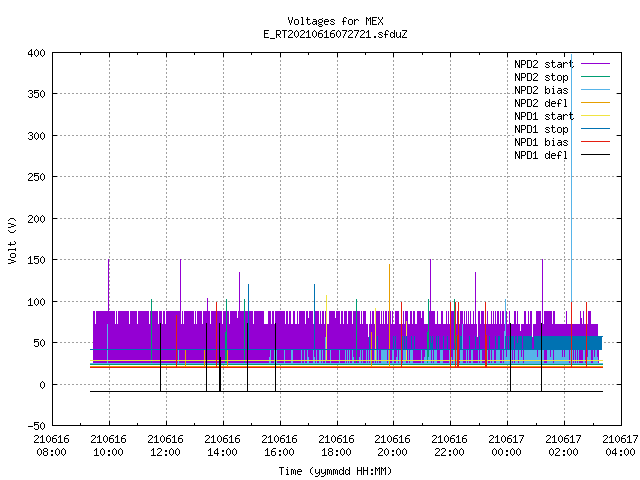Click the file name E_RT20210616072721.sfduZ
This screenshot has height=480, width=640.
point(335,34)
